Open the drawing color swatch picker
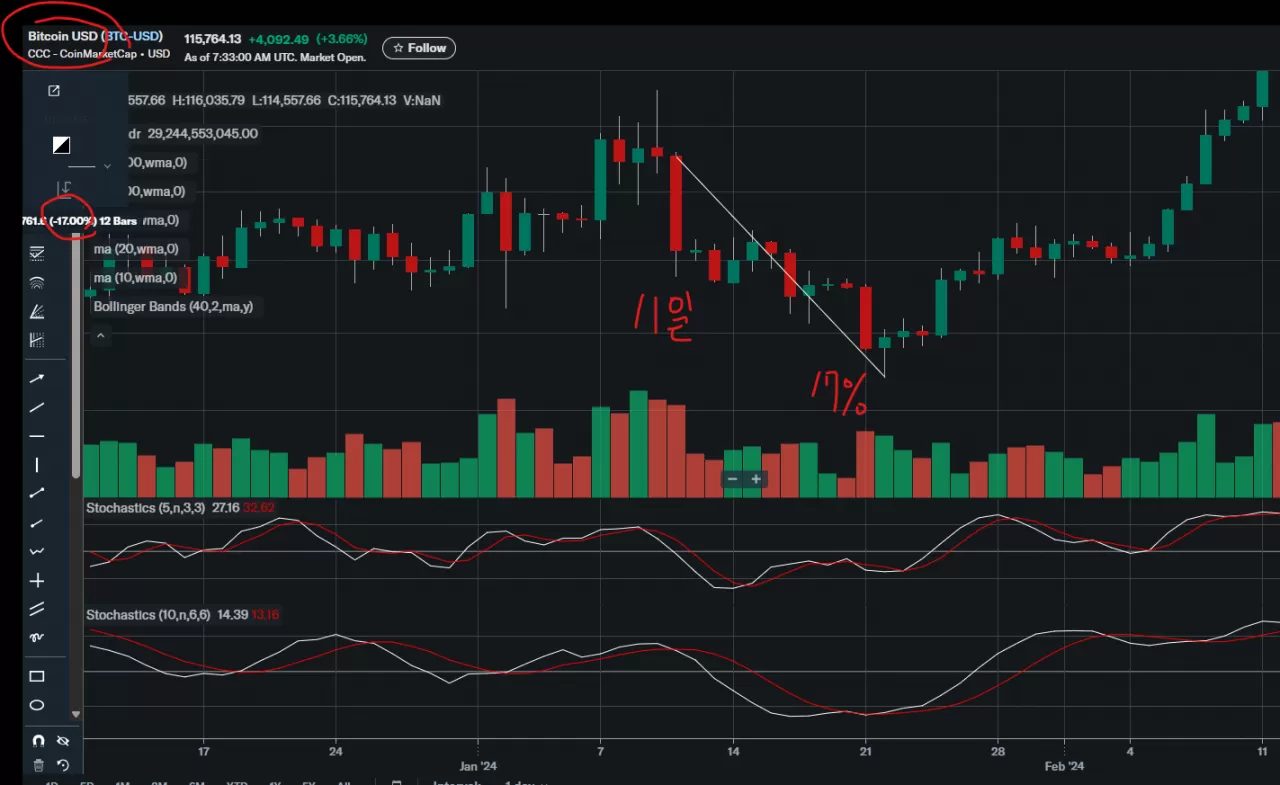 click(60, 145)
